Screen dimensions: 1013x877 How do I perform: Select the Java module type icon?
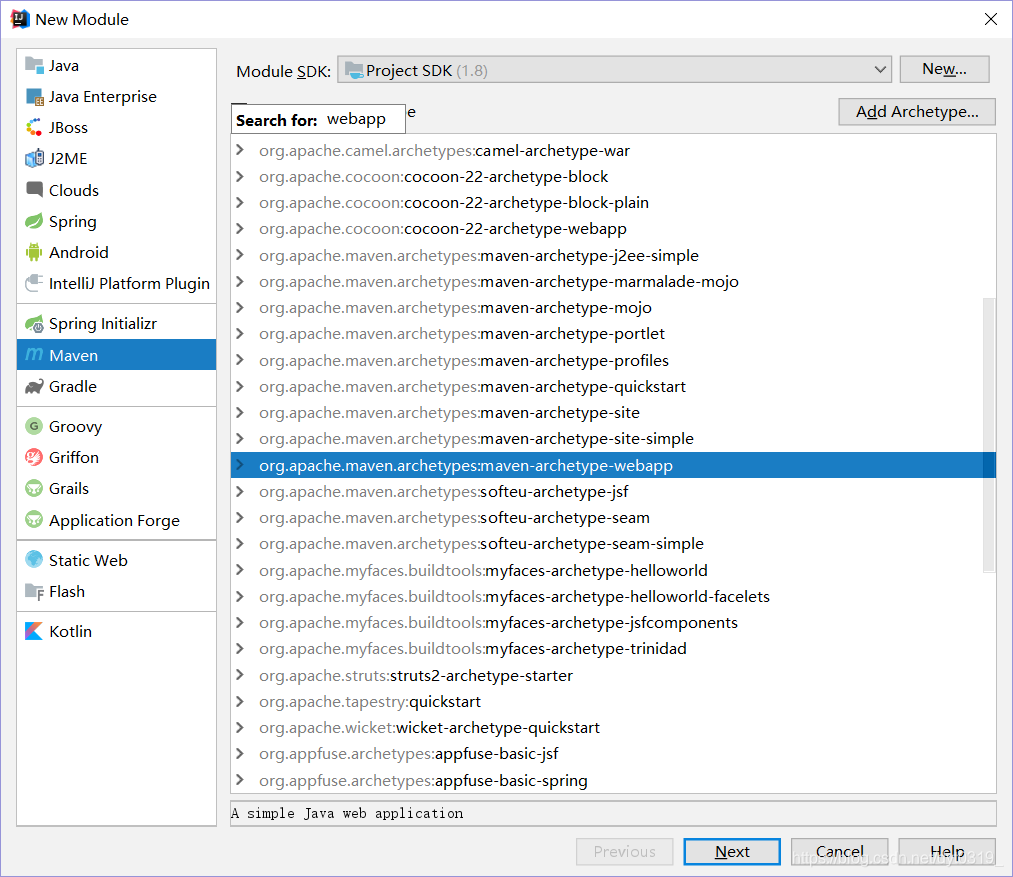[34, 65]
